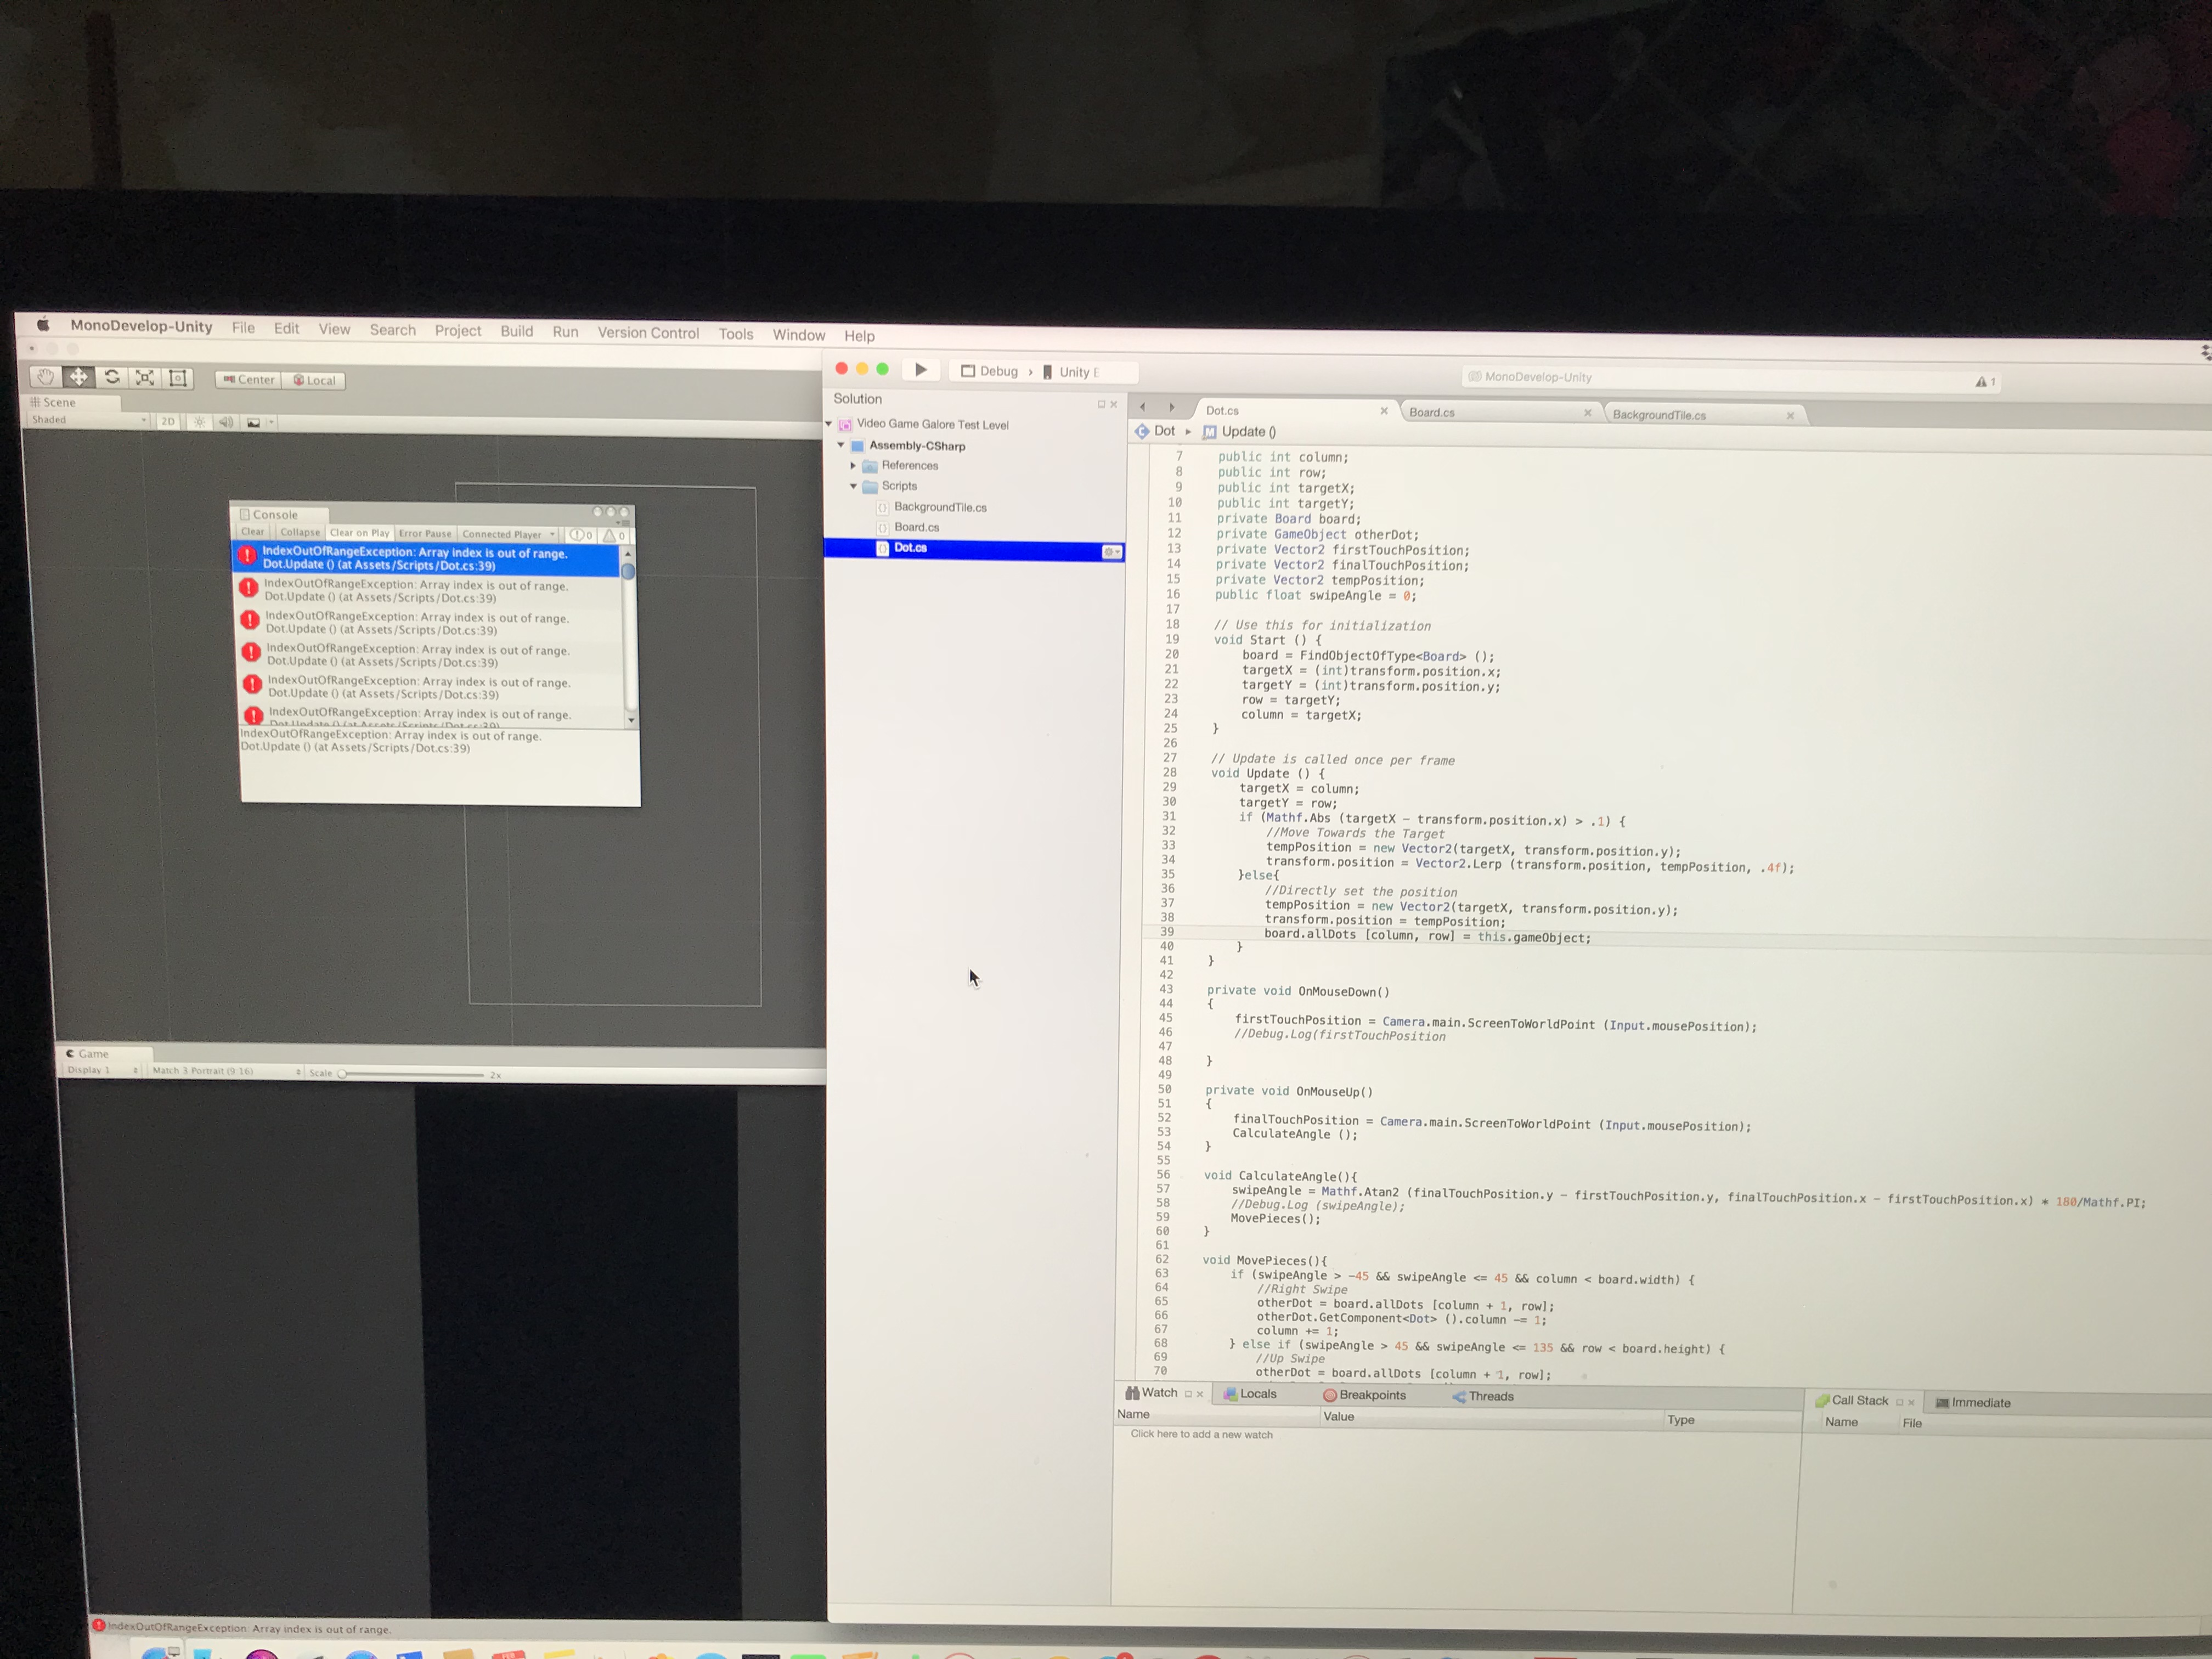Toggle scene lighting sun icon
This screenshot has height=1659, width=2212.
point(199,422)
